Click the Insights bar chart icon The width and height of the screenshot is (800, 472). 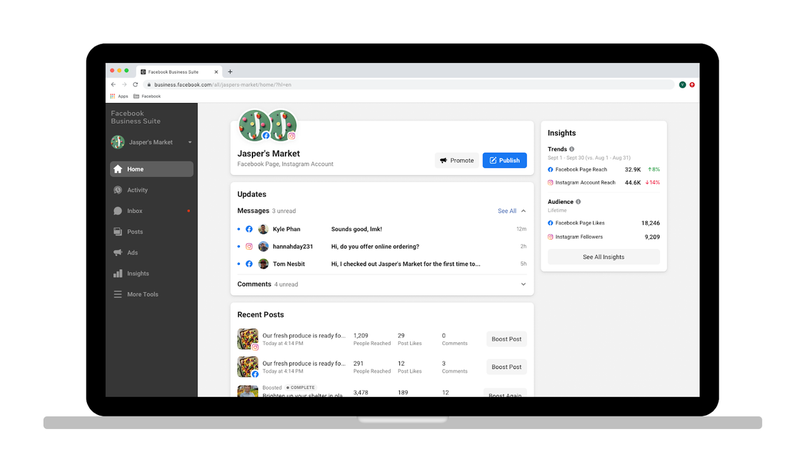click(118, 274)
